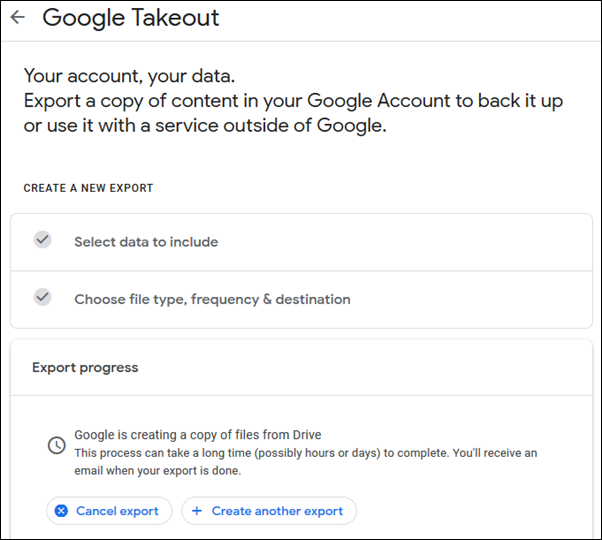Click the blue X icon in Cancel export

[61, 511]
